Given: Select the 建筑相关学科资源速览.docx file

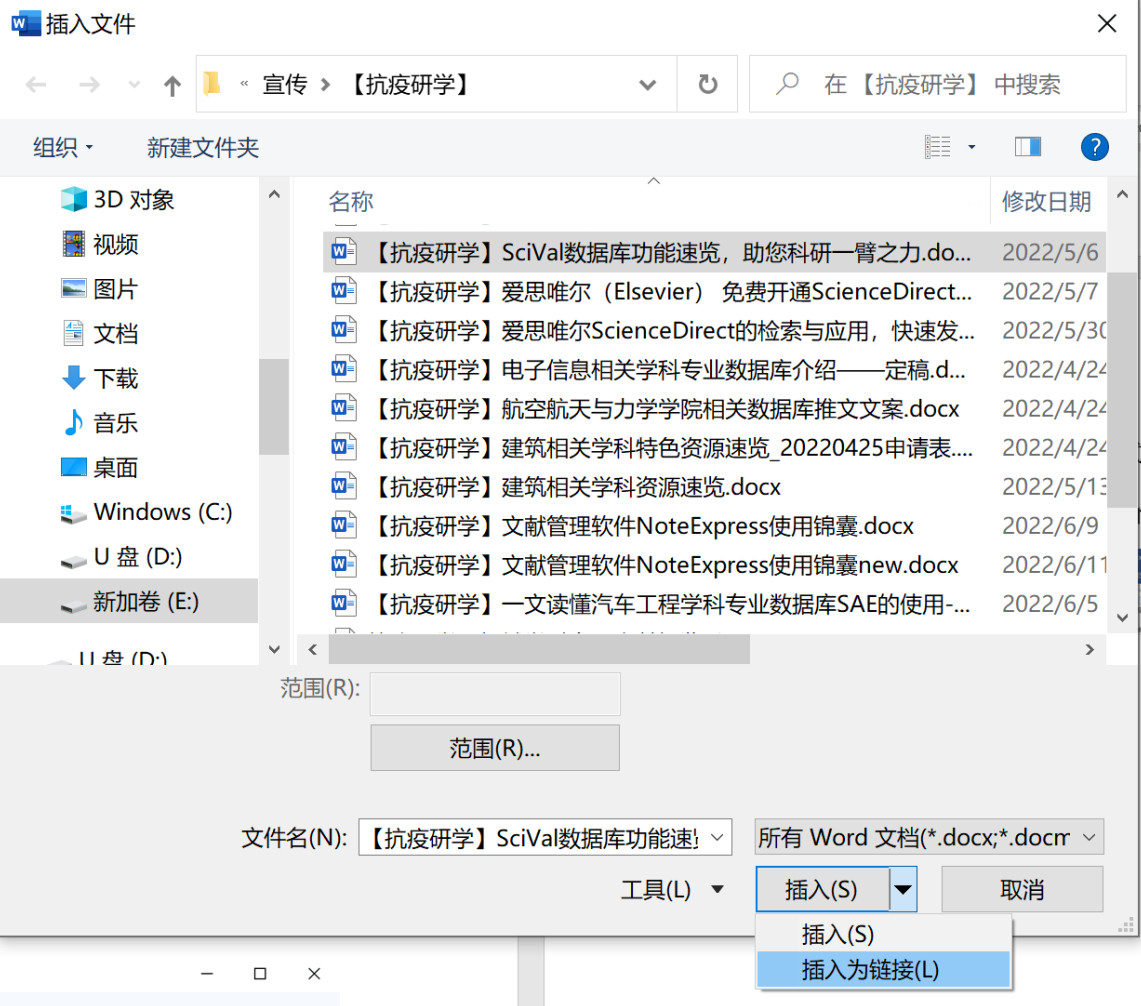Looking at the screenshot, I should pos(640,487).
